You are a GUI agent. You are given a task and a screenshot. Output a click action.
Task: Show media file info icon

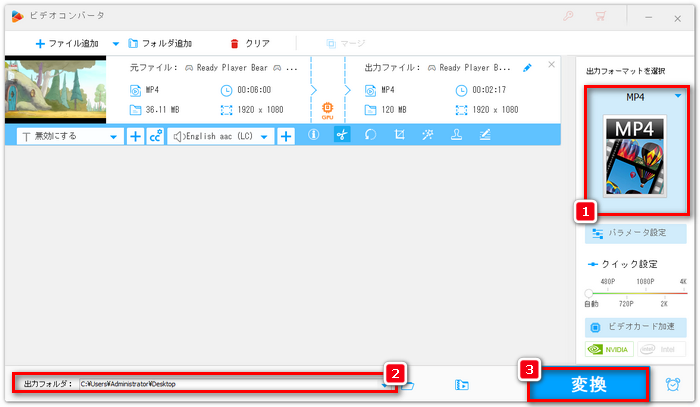tap(313, 136)
